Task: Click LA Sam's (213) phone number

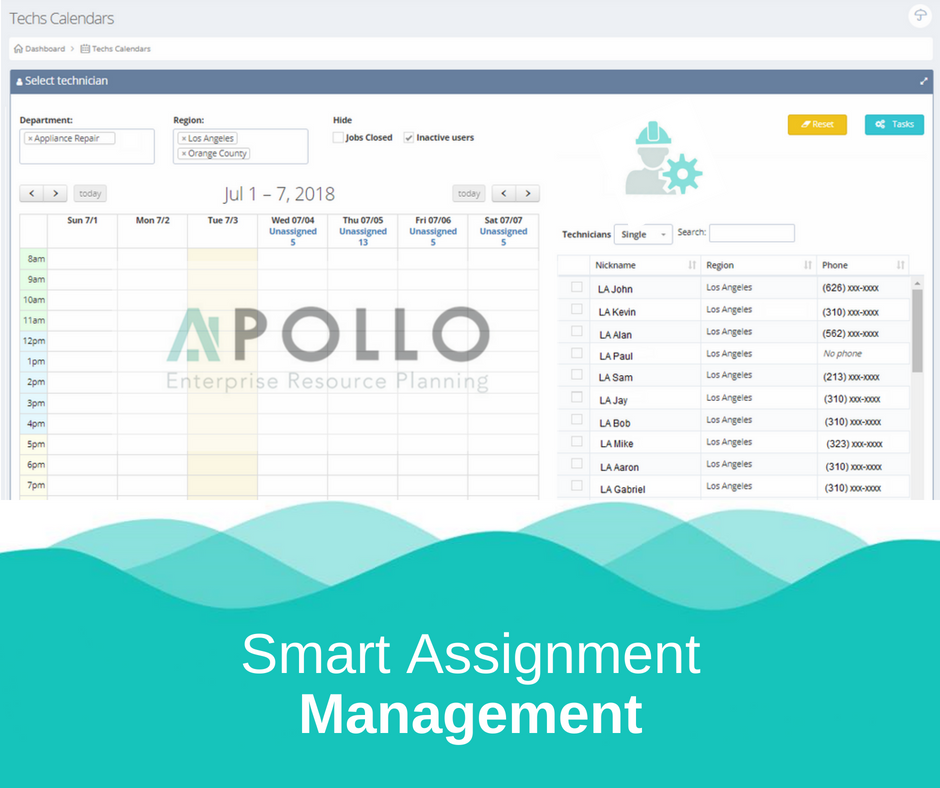Action: 851,377
